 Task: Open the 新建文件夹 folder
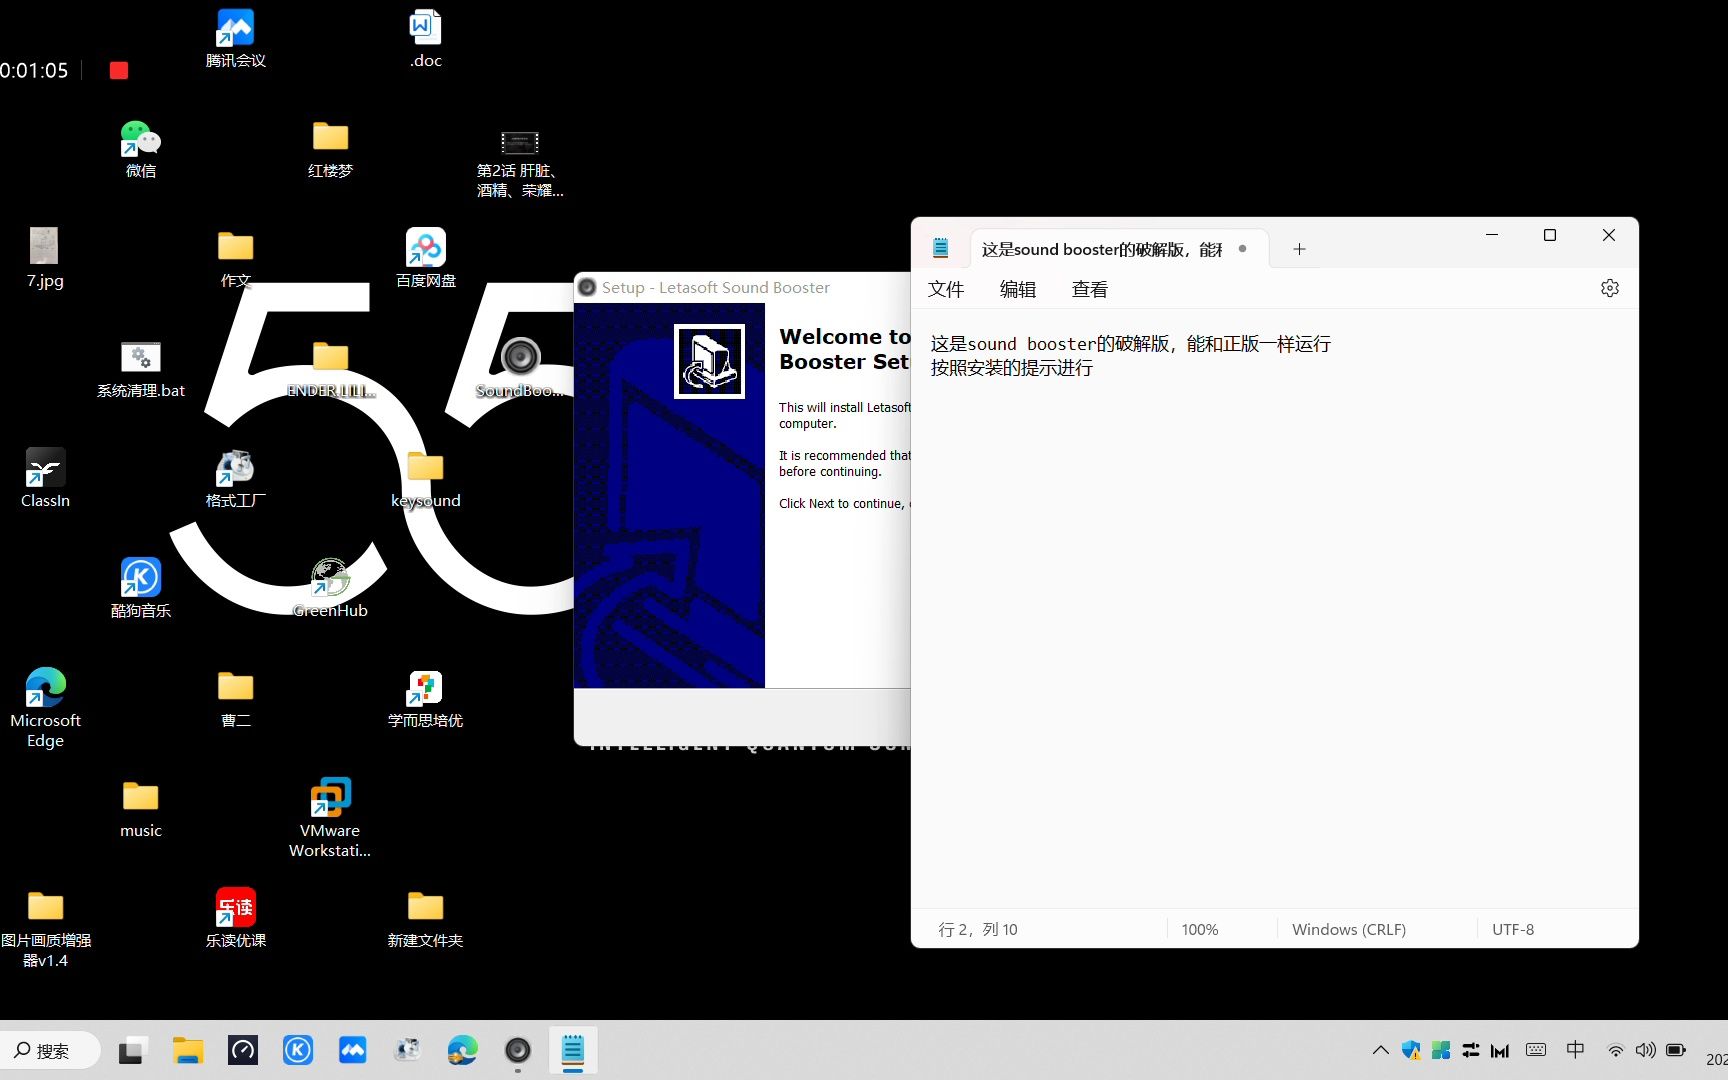[426, 918]
